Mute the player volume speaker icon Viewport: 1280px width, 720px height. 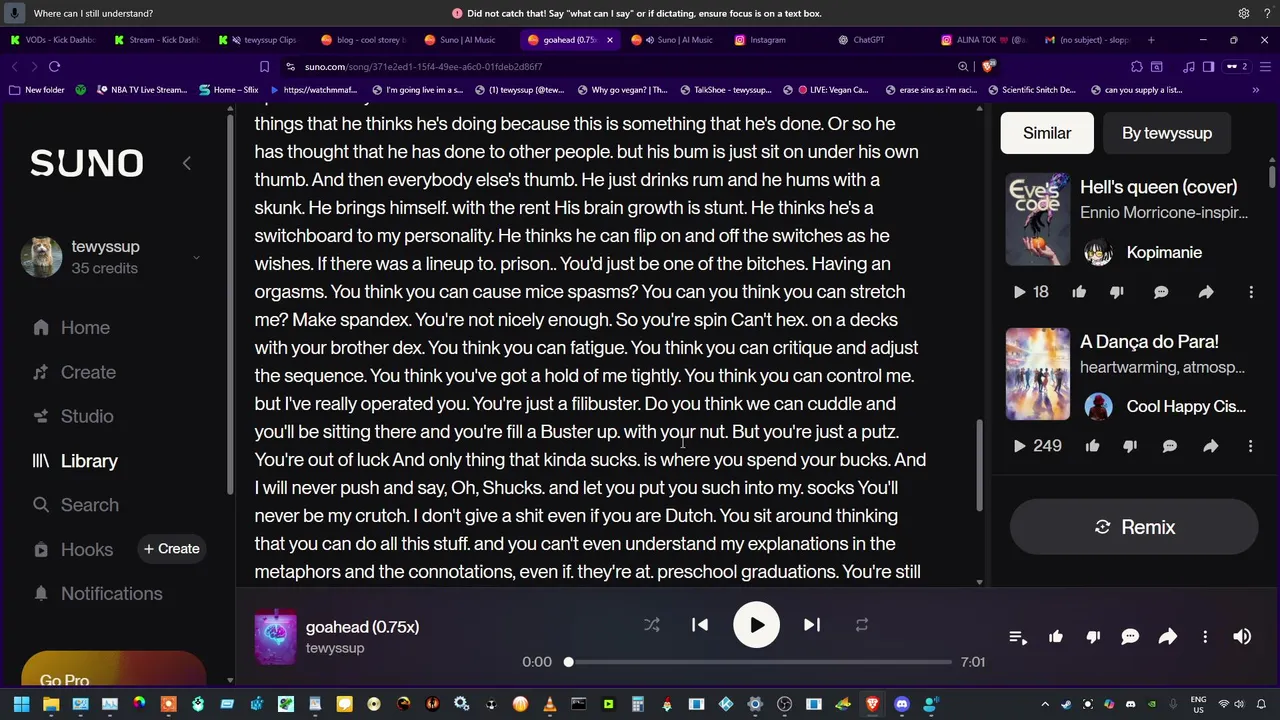pyautogui.click(x=1242, y=637)
